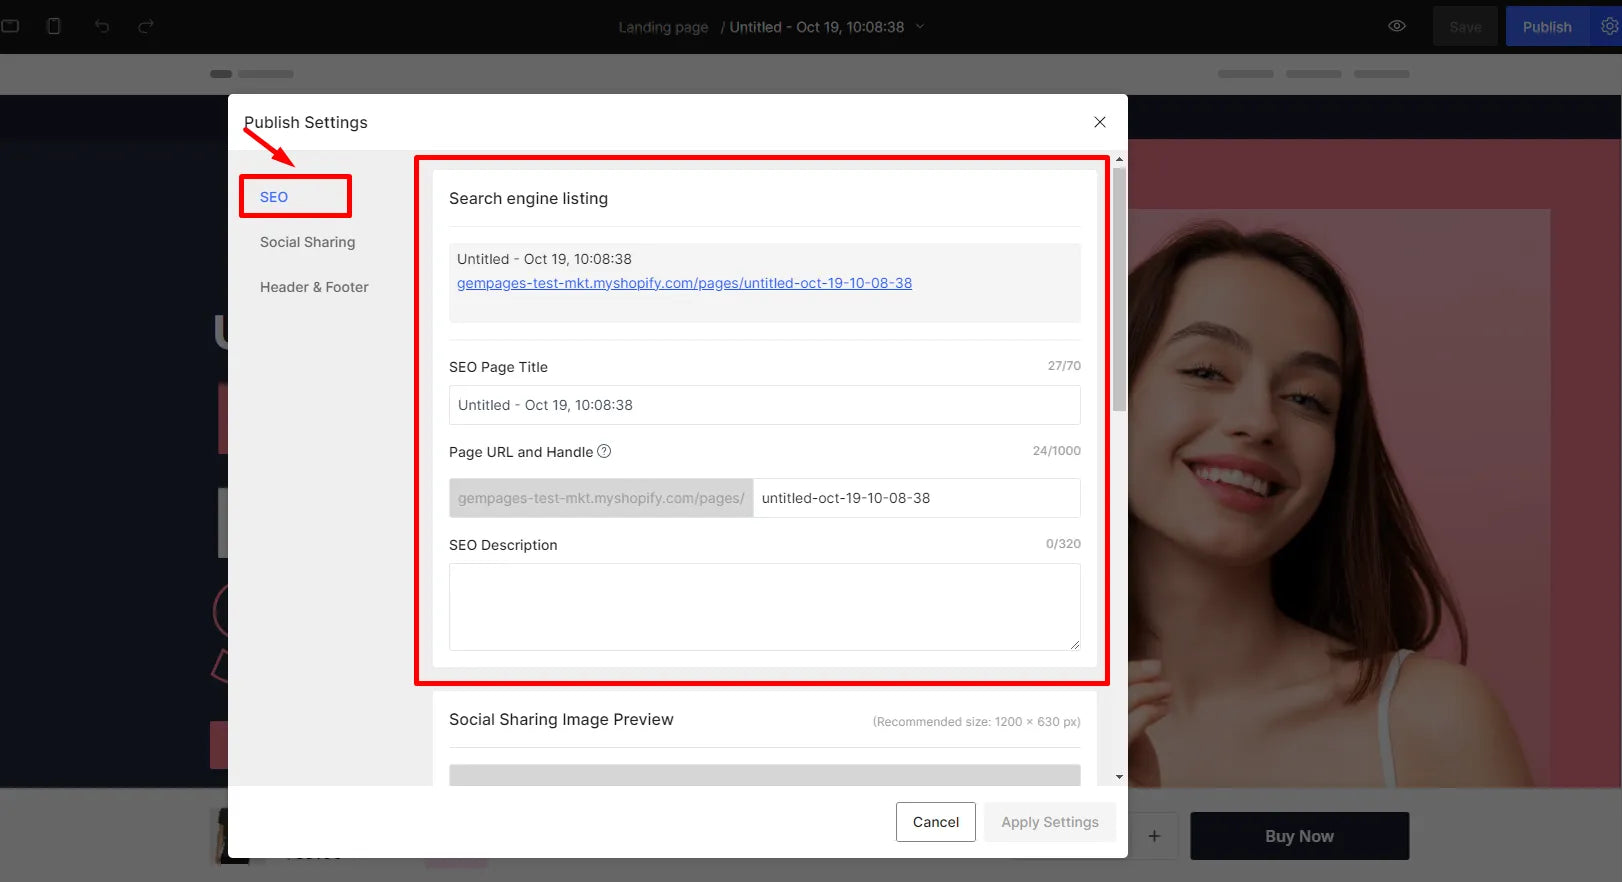Screen dimensions: 1622x882
Task: Expand the page title dropdown chevron
Action: coord(920,26)
